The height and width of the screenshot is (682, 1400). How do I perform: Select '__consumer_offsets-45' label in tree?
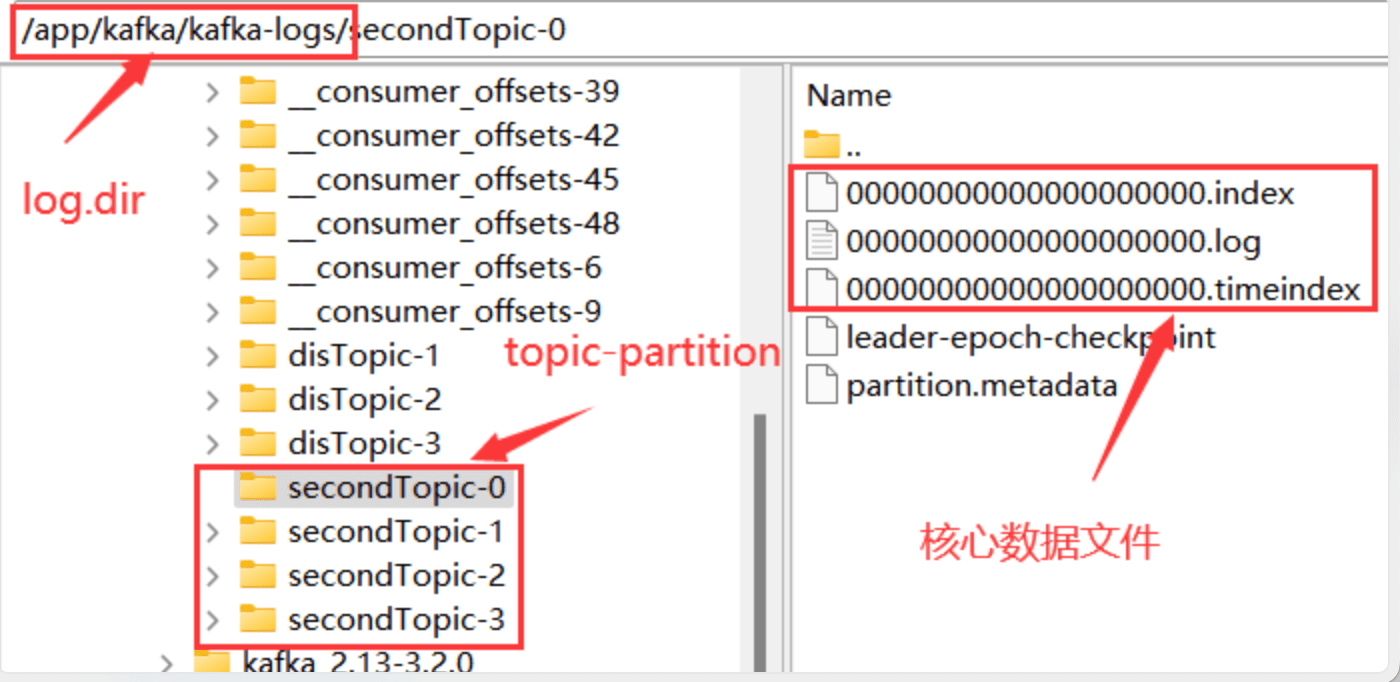click(454, 180)
